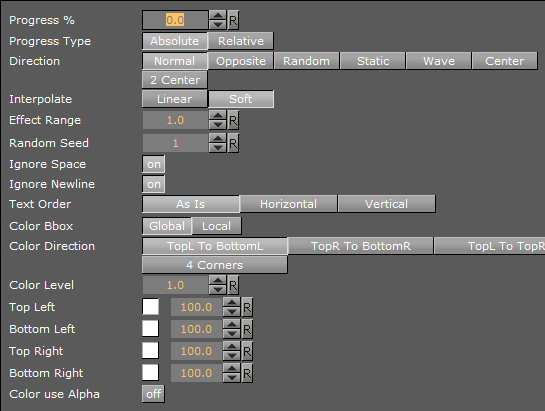545x411 pixels.
Task: Open Bottom Right color swatch
Action: [151, 372]
